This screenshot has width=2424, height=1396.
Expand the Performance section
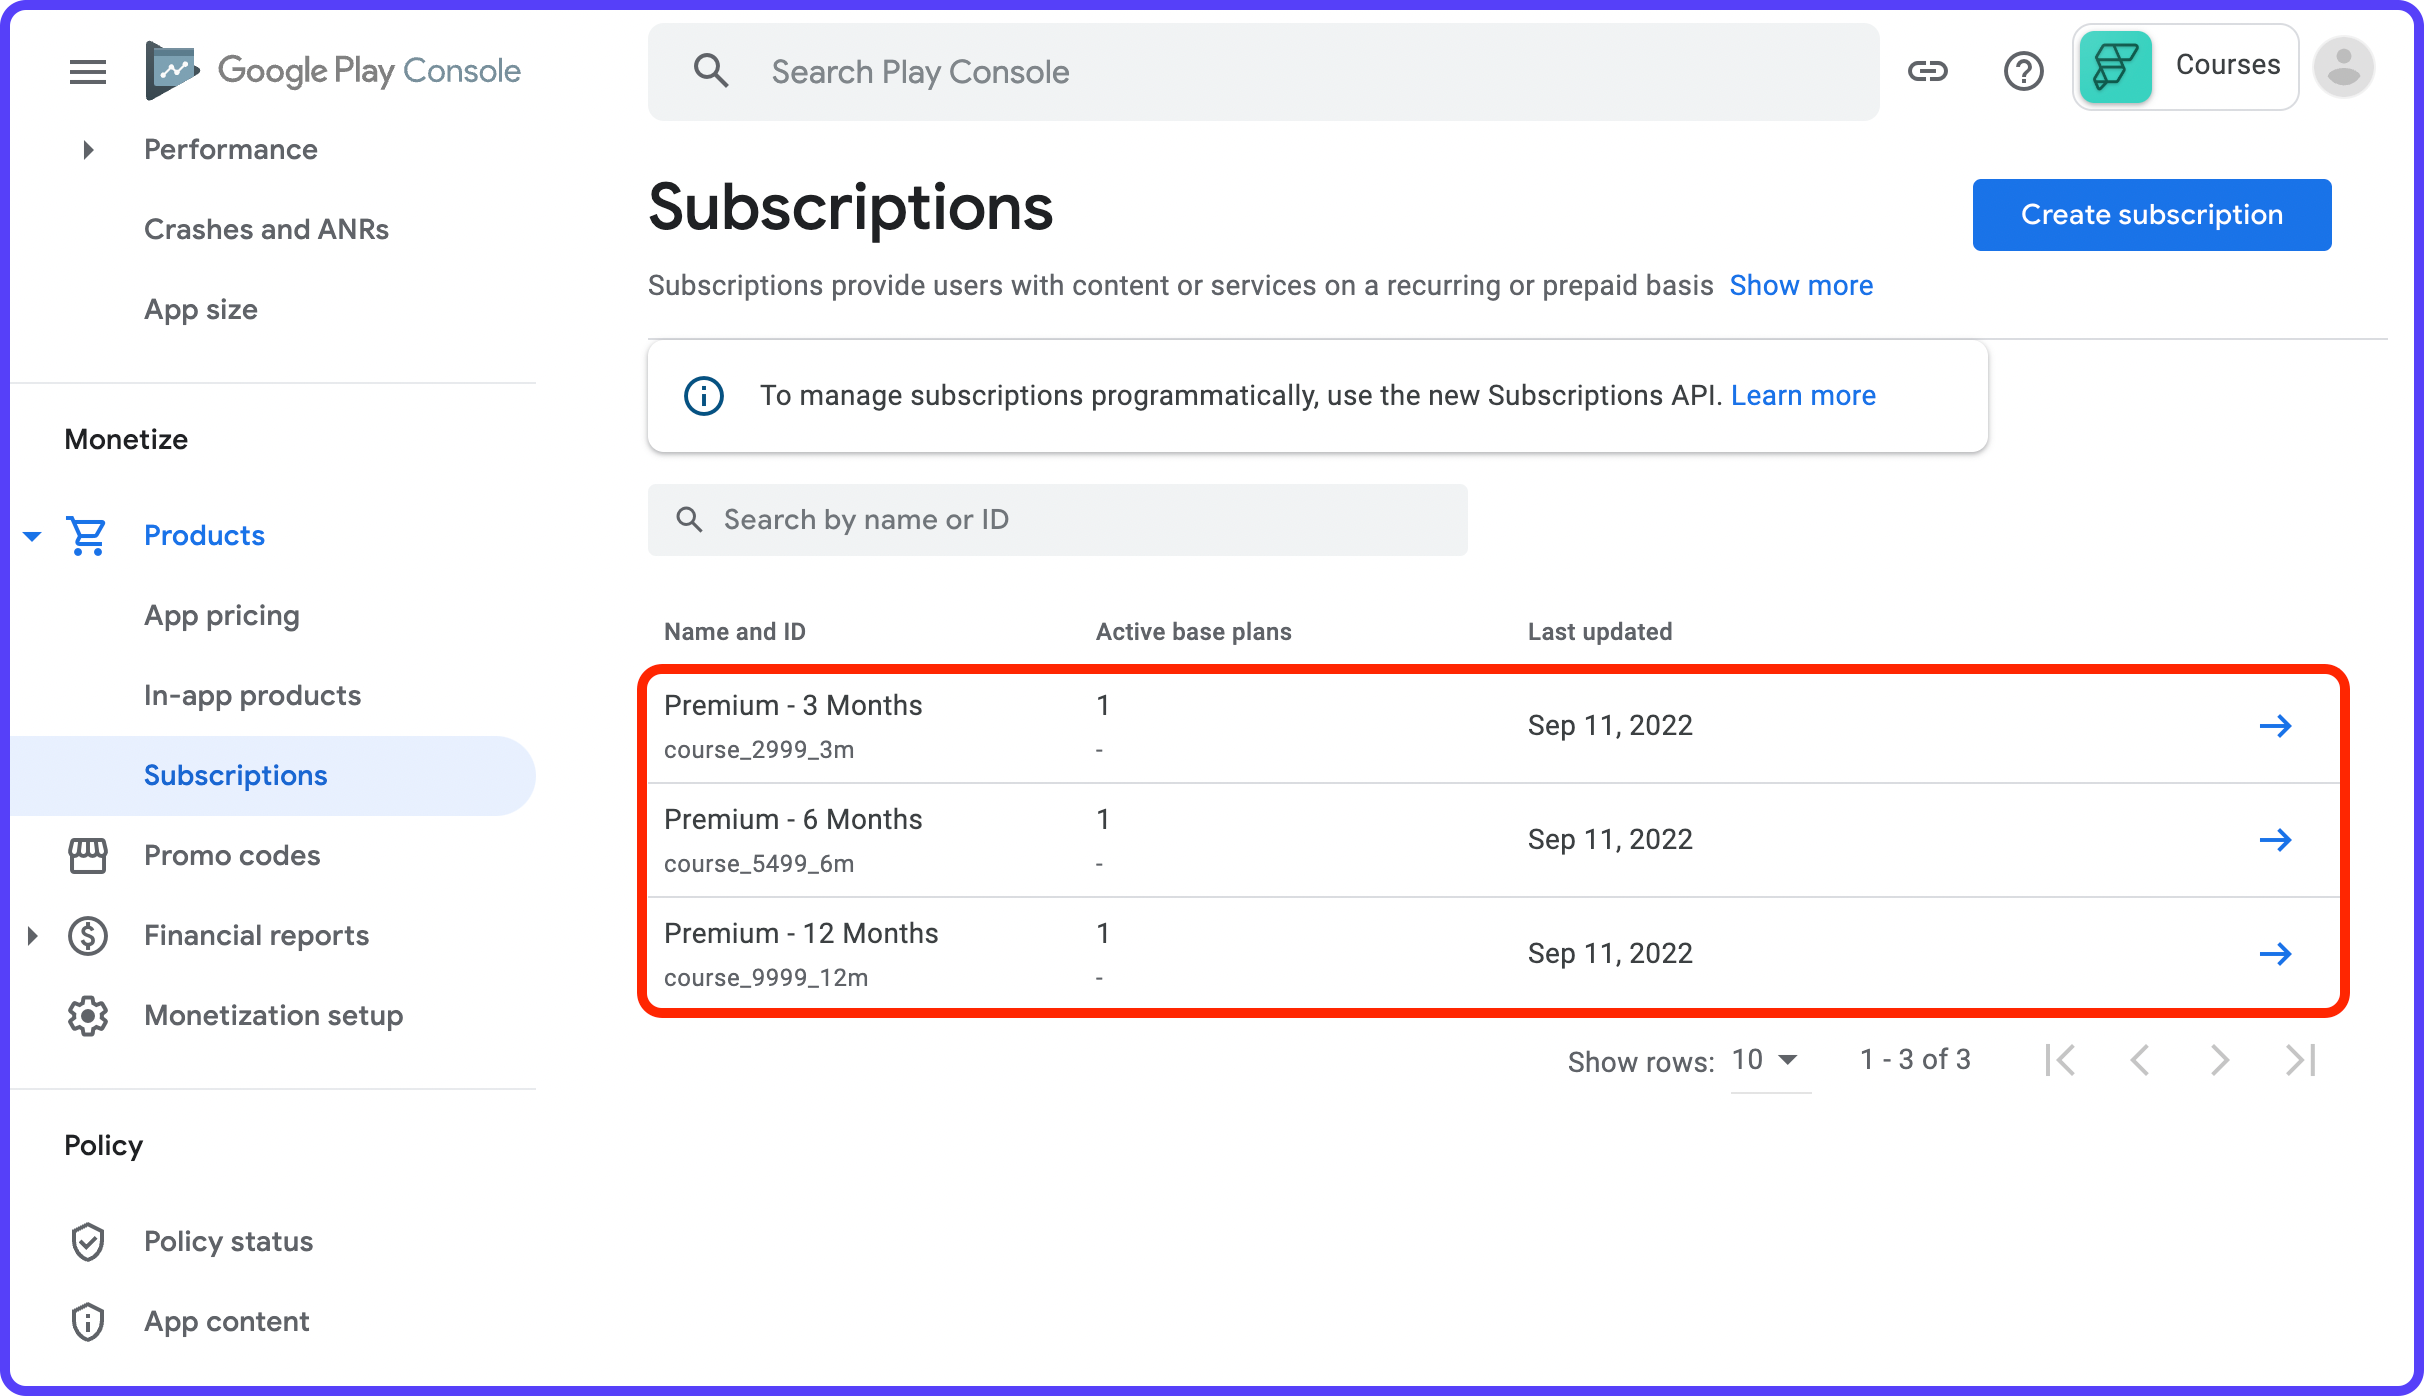click(x=87, y=149)
